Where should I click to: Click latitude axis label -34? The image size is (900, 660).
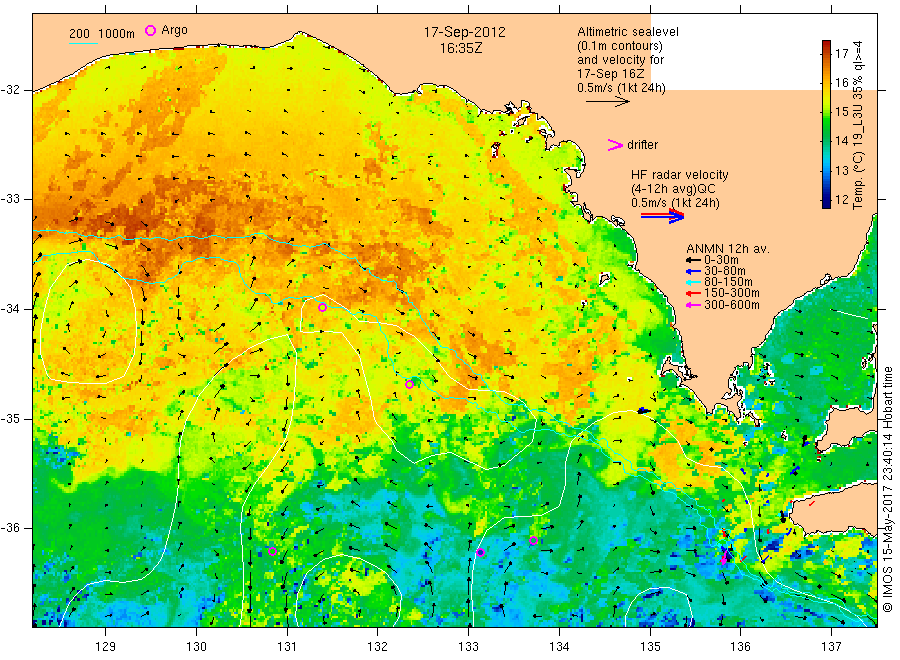coord(10,309)
